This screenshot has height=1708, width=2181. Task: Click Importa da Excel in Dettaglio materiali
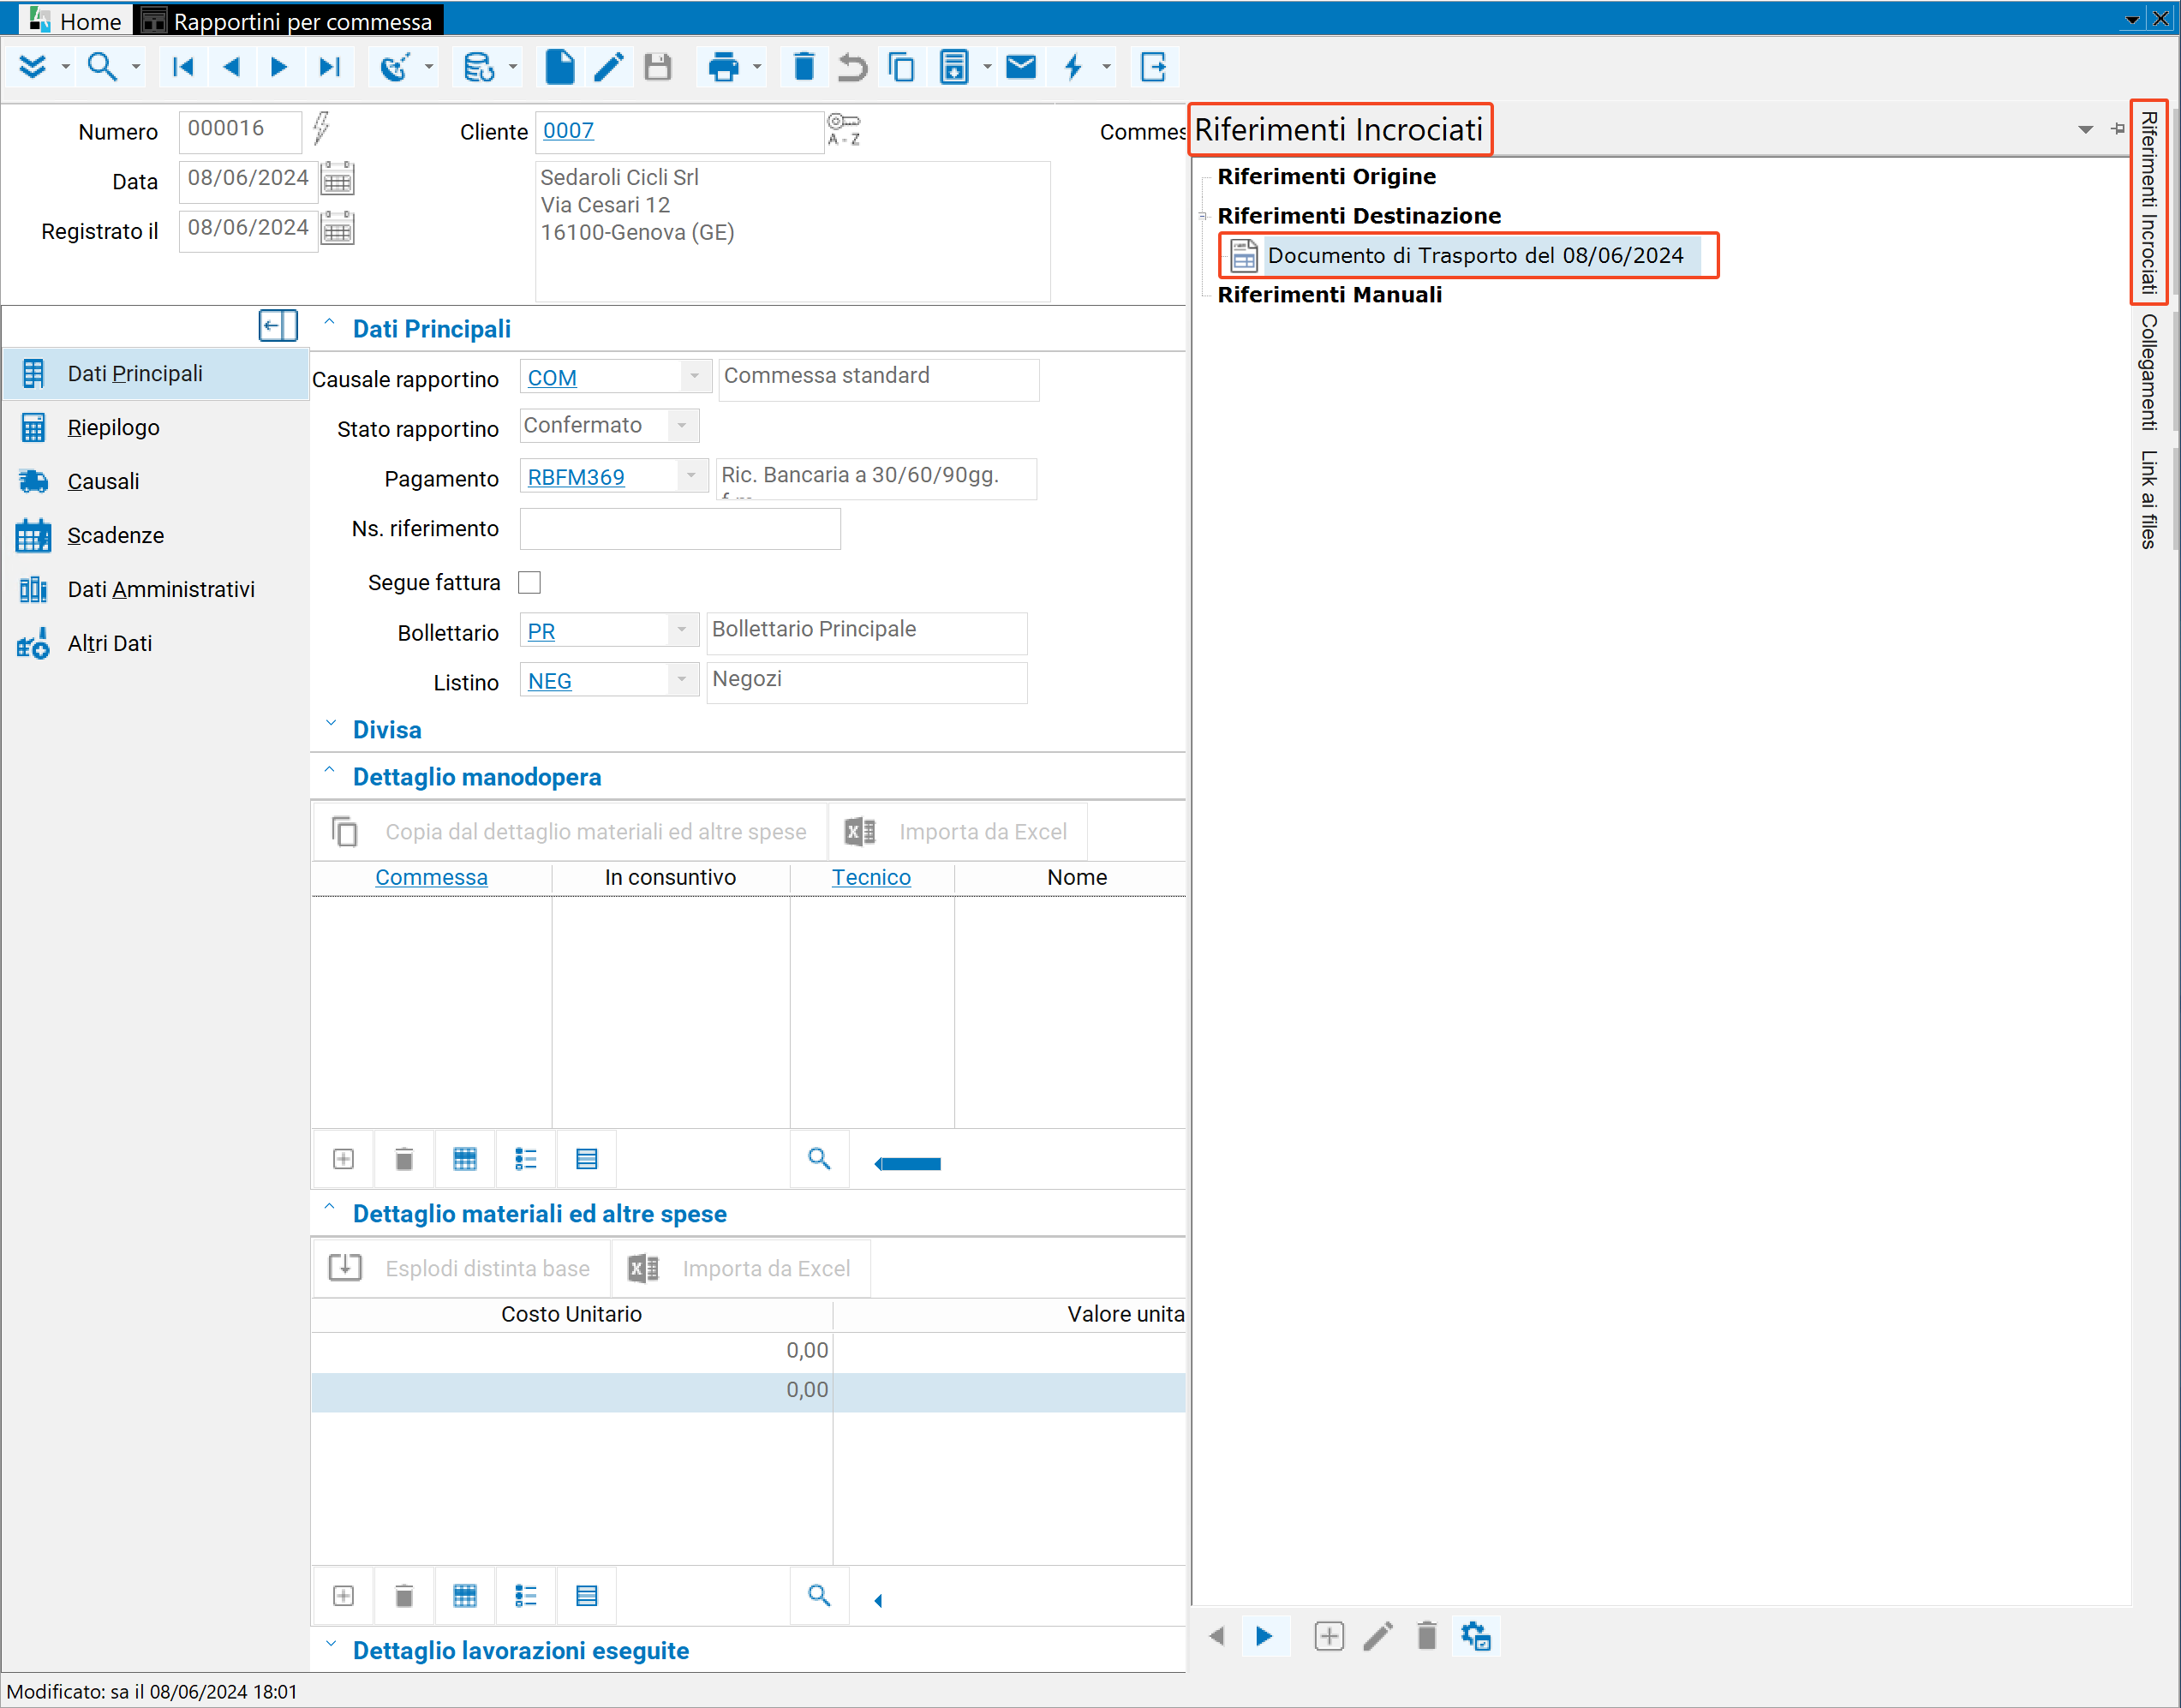[740, 1268]
